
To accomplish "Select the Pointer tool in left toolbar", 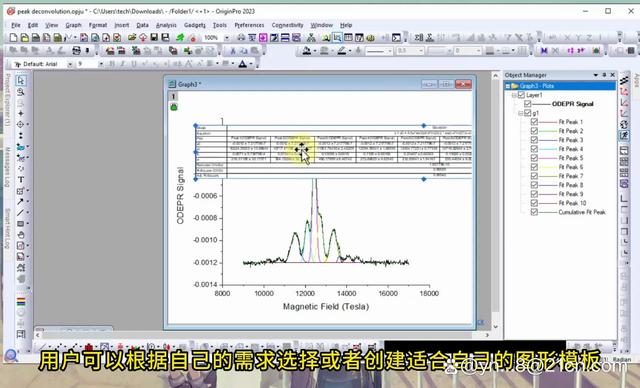I will pos(21,80).
